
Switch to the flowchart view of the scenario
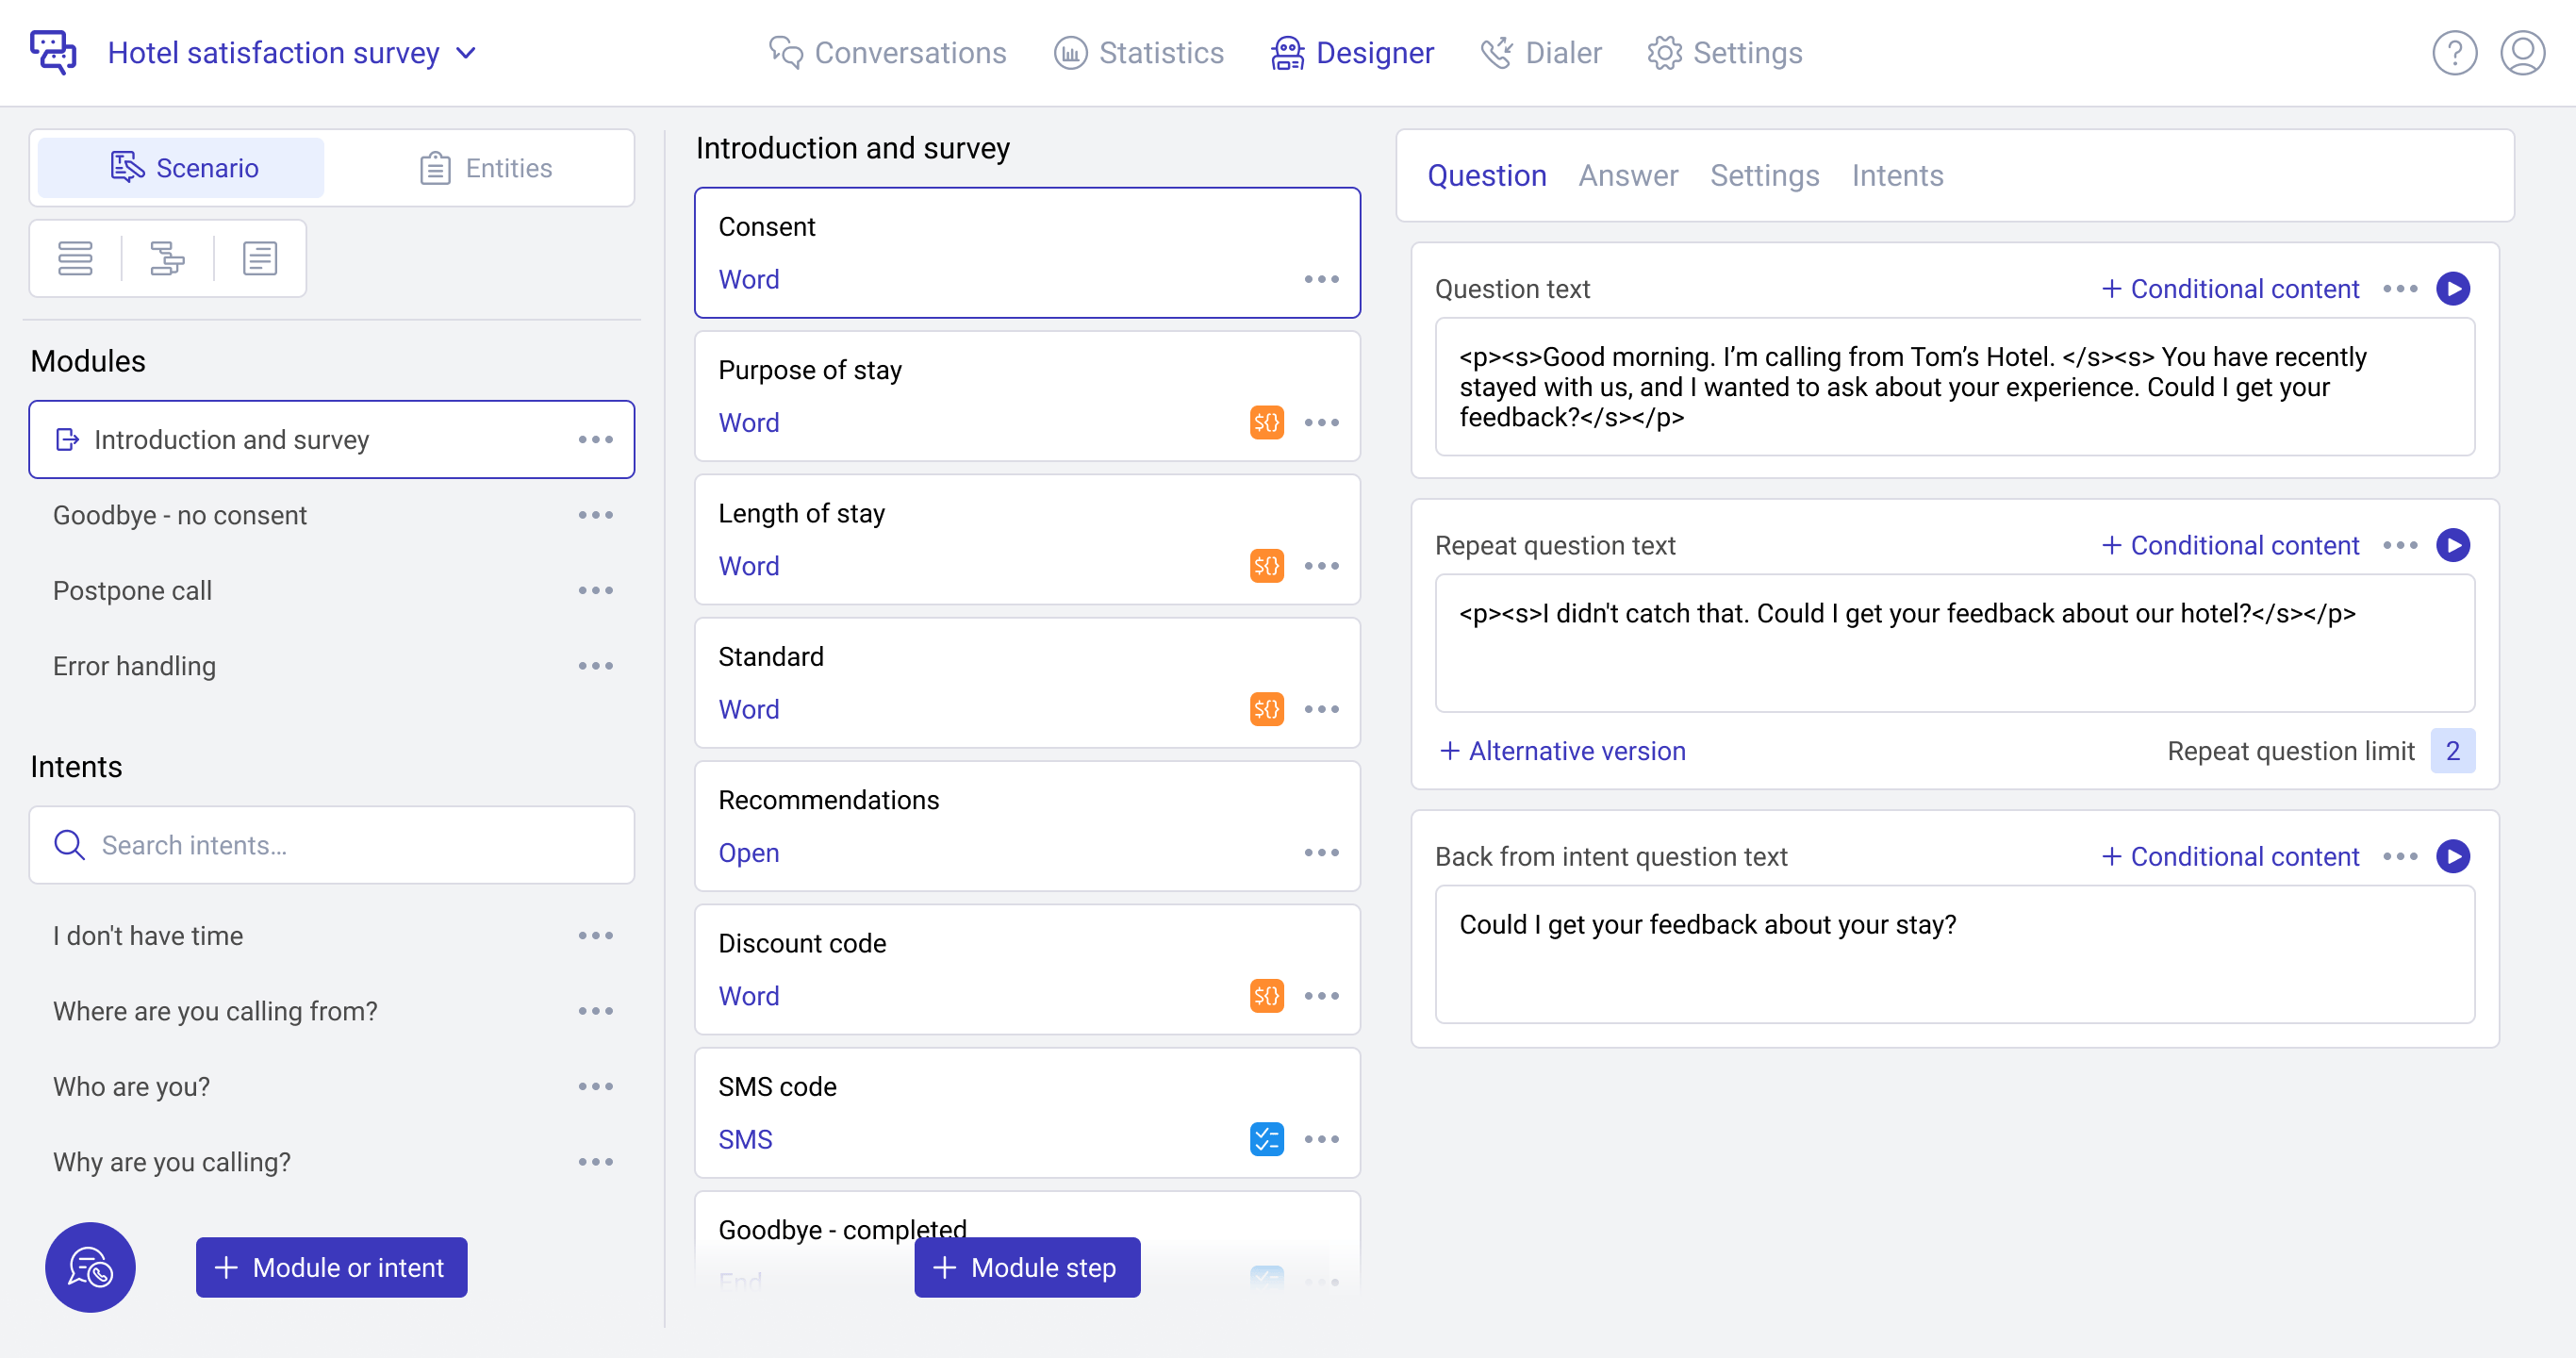click(167, 258)
